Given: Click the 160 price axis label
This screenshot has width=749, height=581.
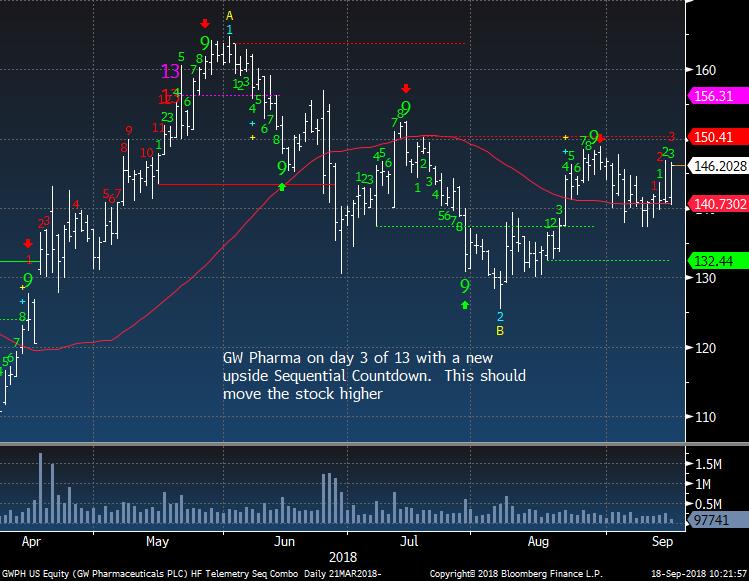Looking at the screenshot, I should pos(706,70).
